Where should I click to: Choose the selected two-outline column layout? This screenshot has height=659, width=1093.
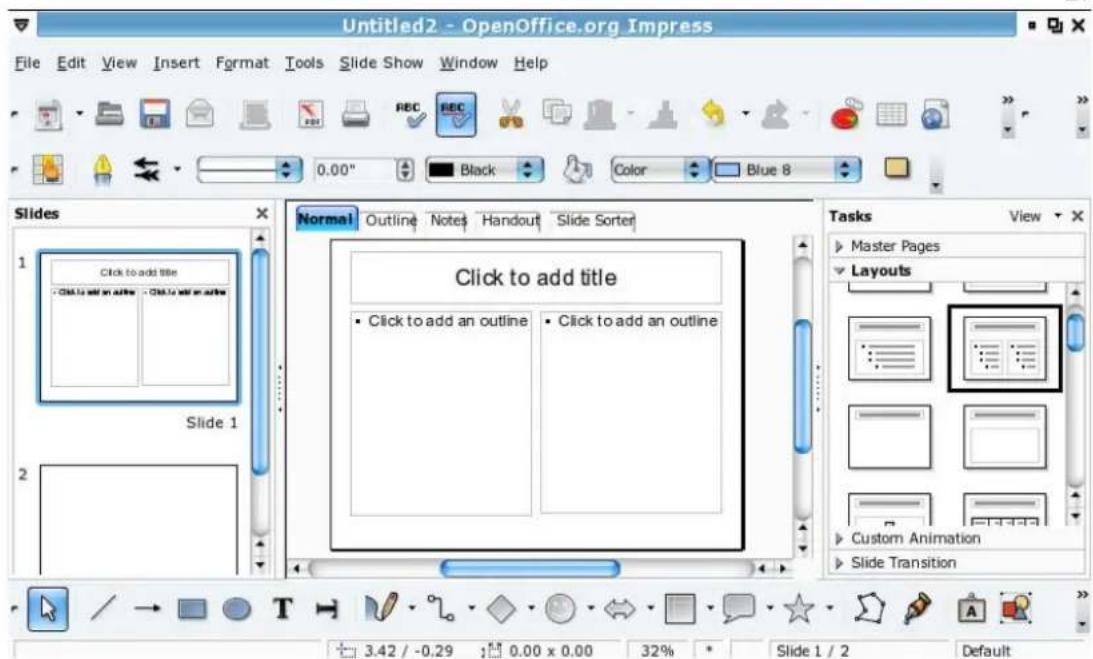click(1004, 349)
